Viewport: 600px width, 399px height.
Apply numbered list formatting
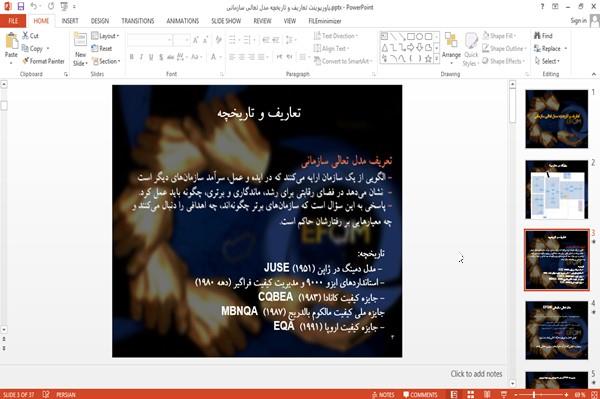pos(249,40)
